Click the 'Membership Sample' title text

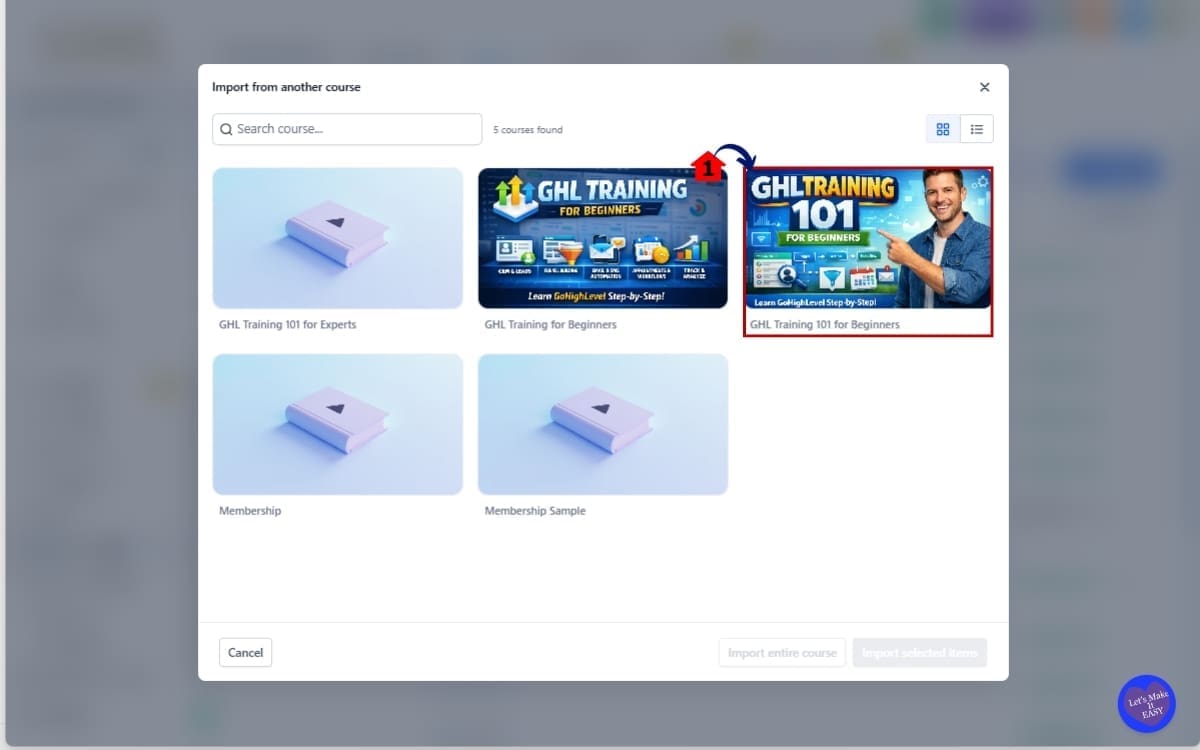pyautogui.click(x=535, y=511)
